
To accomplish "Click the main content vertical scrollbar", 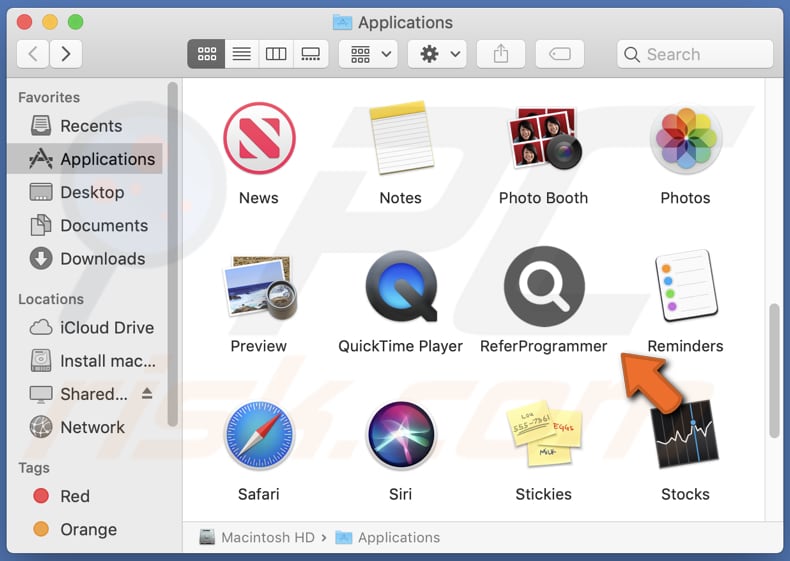I will [x=774, y=370].
